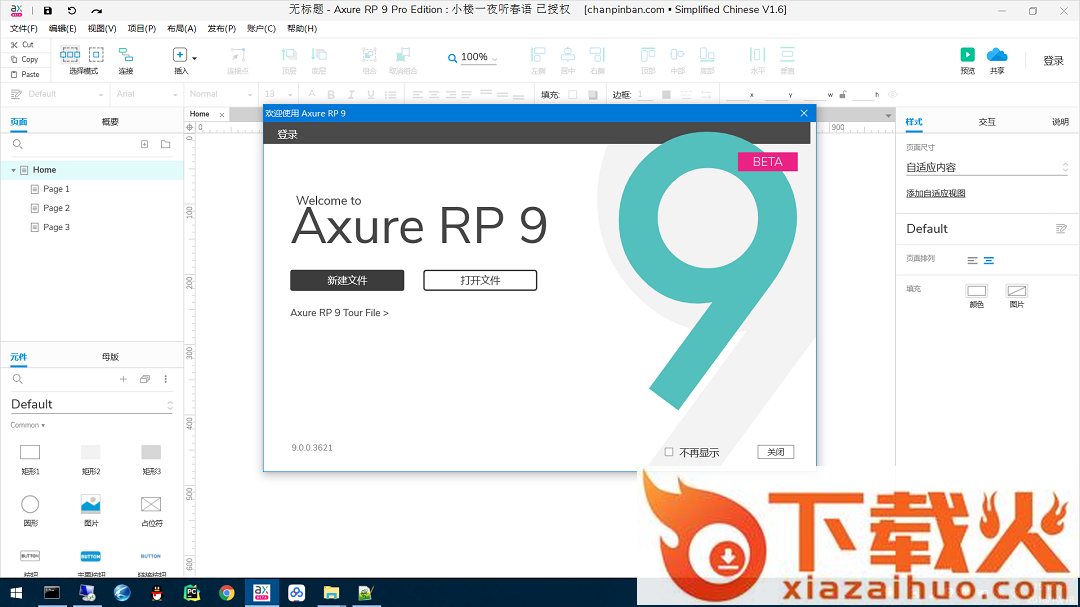This screenshot has width=1080, height=607.
Task: Select the 矩形1 rectangle widget
Action: coord(30,460)
